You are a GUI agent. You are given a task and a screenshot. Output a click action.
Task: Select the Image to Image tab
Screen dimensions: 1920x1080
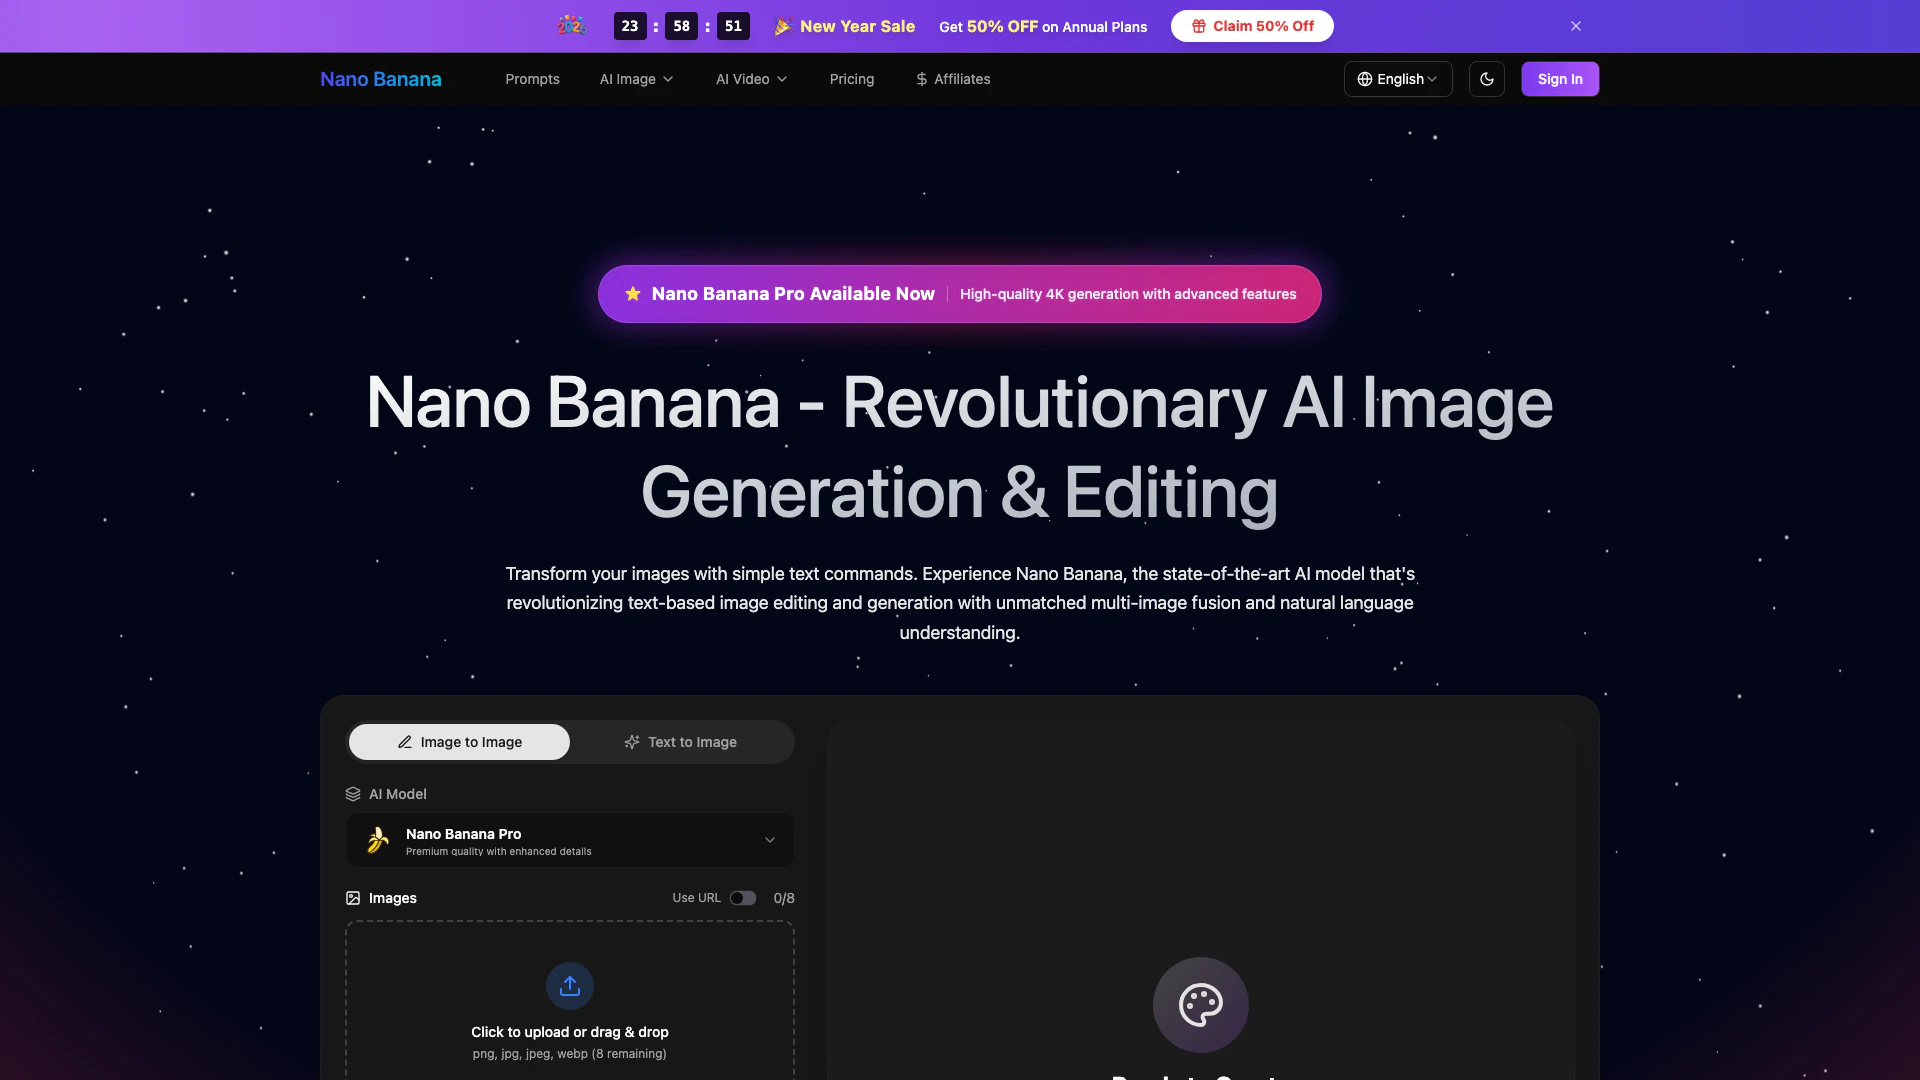[459, 742]
